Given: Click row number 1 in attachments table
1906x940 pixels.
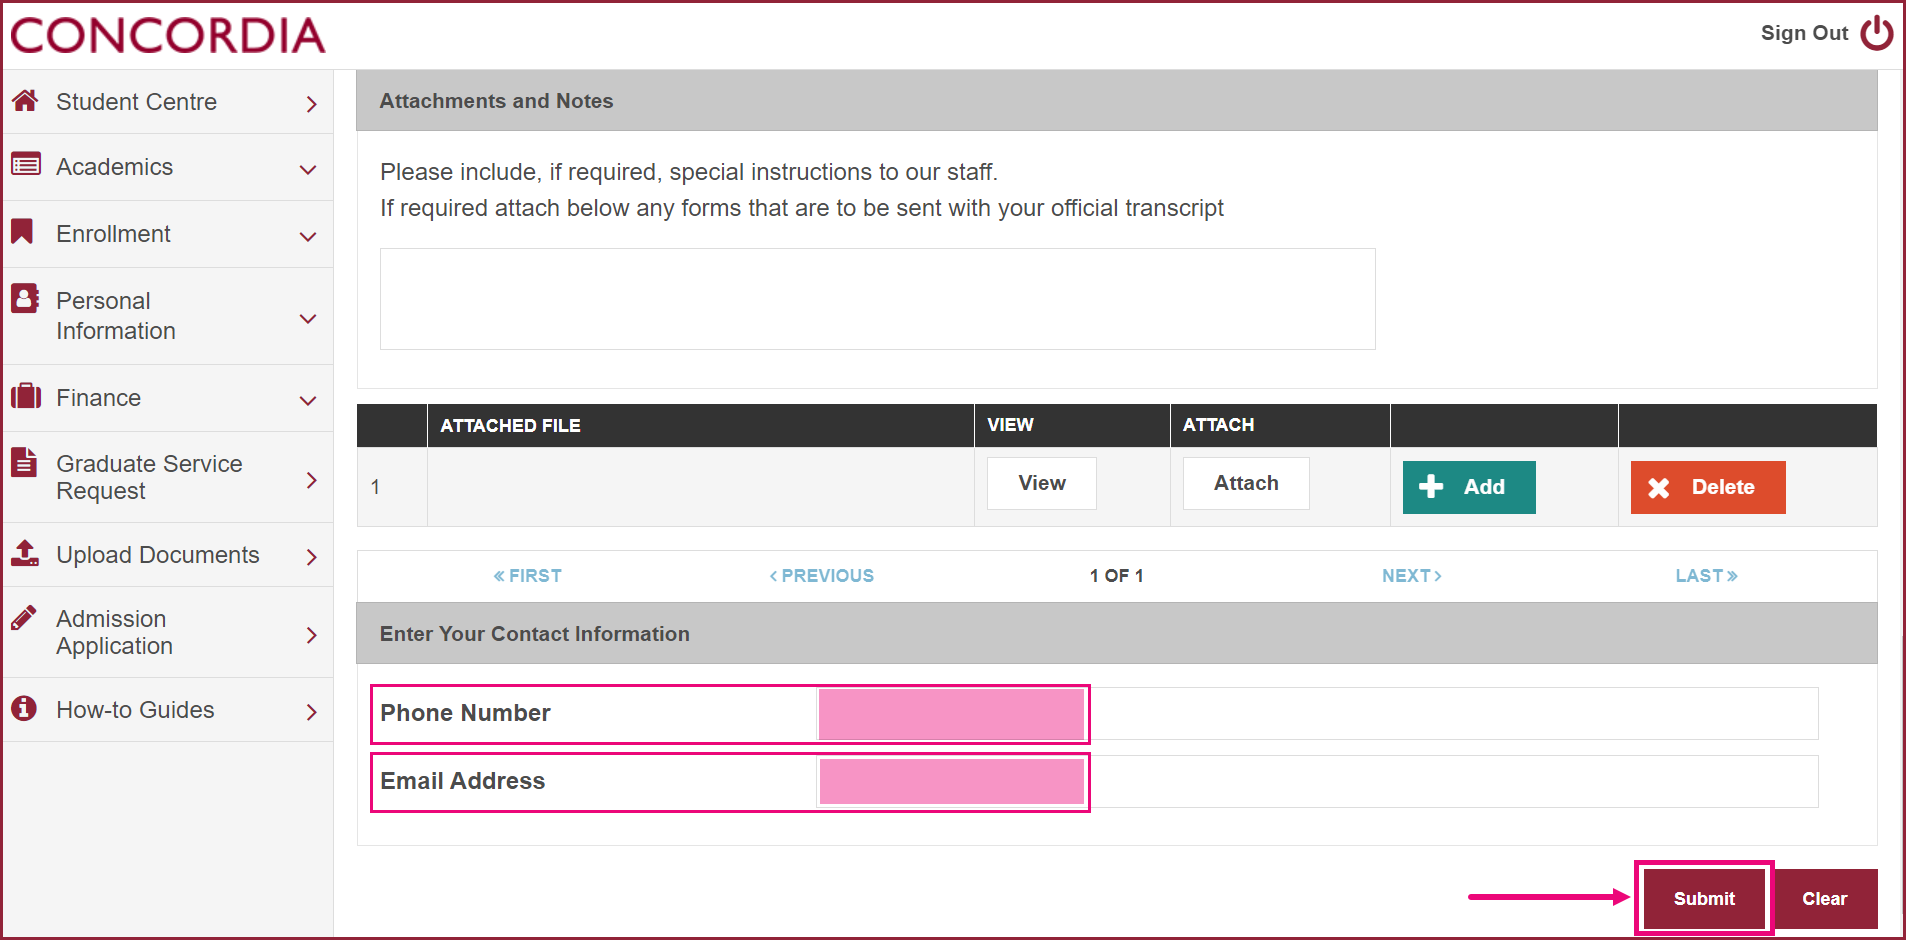Looking at the screenshot, I should click(x=375, y=487).
